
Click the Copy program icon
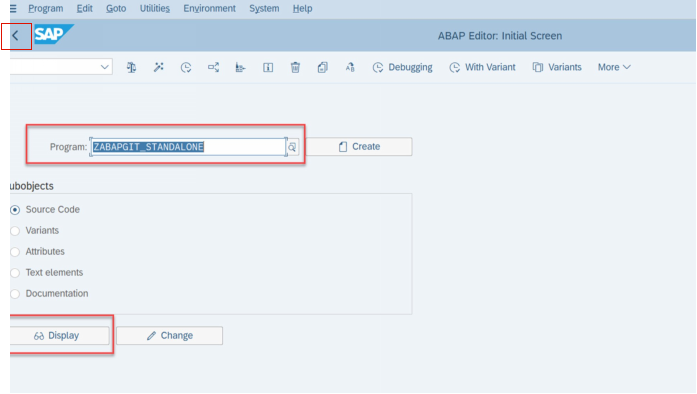[323, 67]
